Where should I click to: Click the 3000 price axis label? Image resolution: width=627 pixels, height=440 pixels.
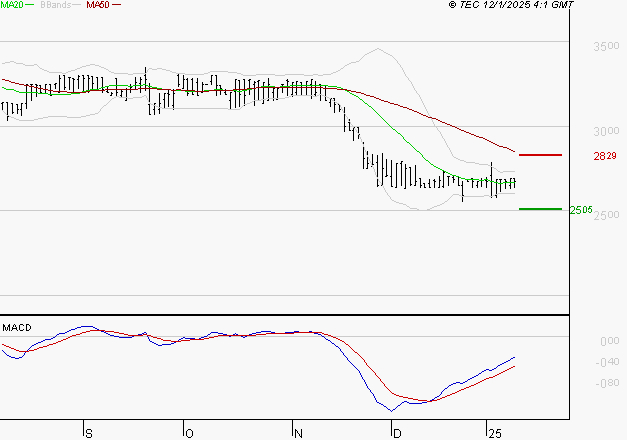pyautogui.click(x=605, y=131)
